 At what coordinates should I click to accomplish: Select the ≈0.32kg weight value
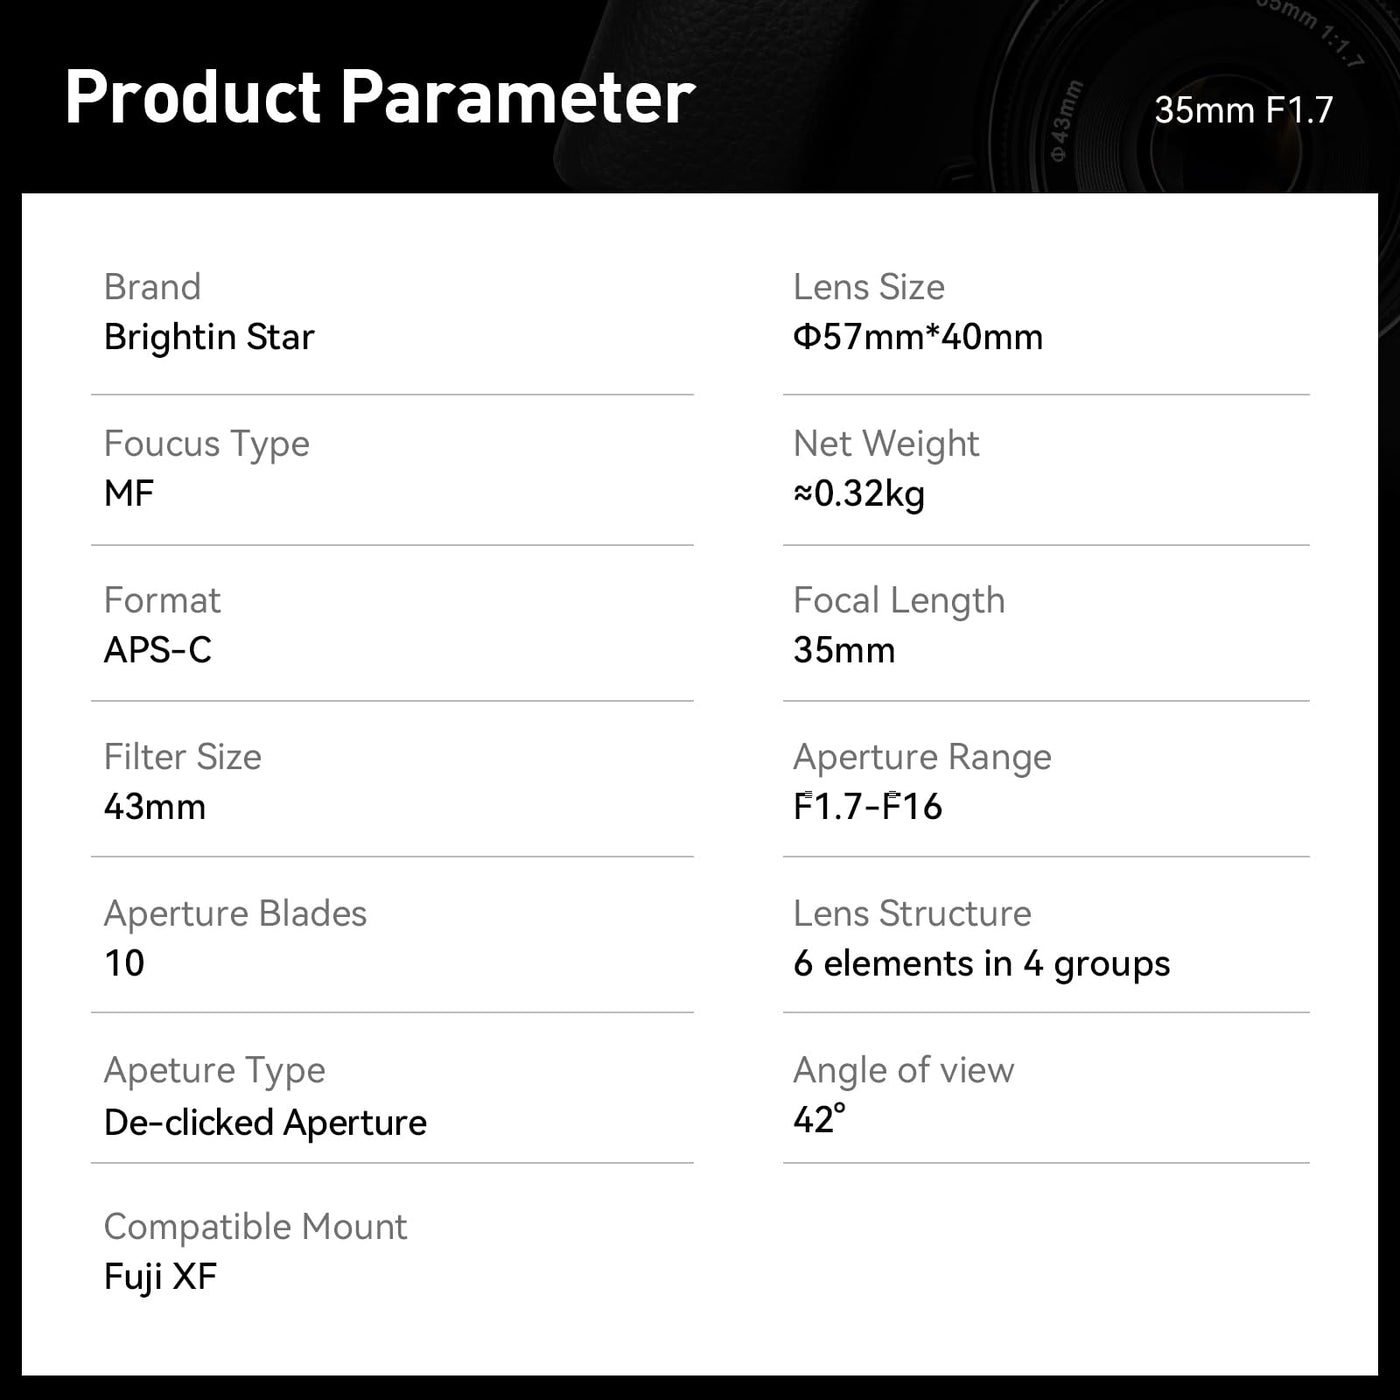(x=859, y=494)
